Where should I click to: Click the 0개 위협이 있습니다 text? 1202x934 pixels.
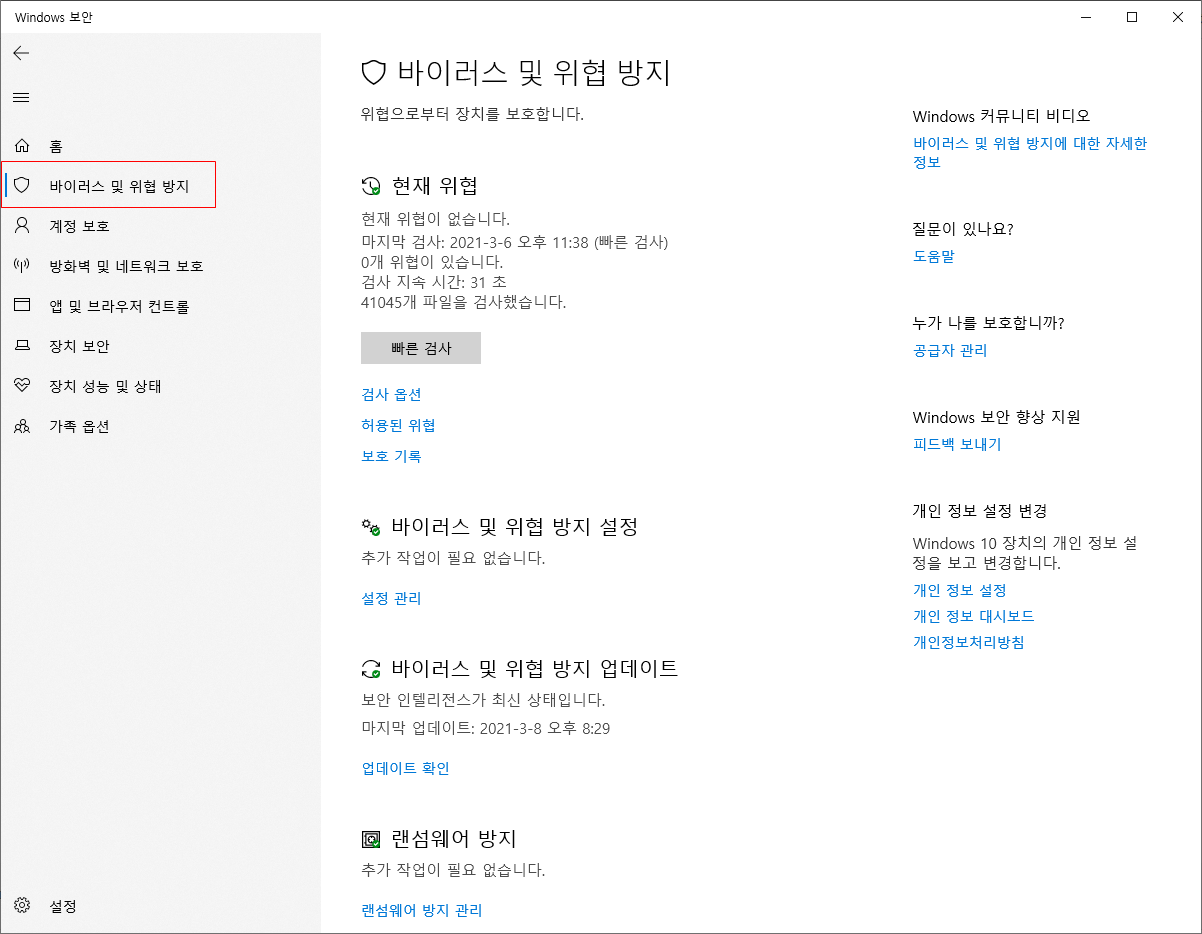click(x=432, y=262)
